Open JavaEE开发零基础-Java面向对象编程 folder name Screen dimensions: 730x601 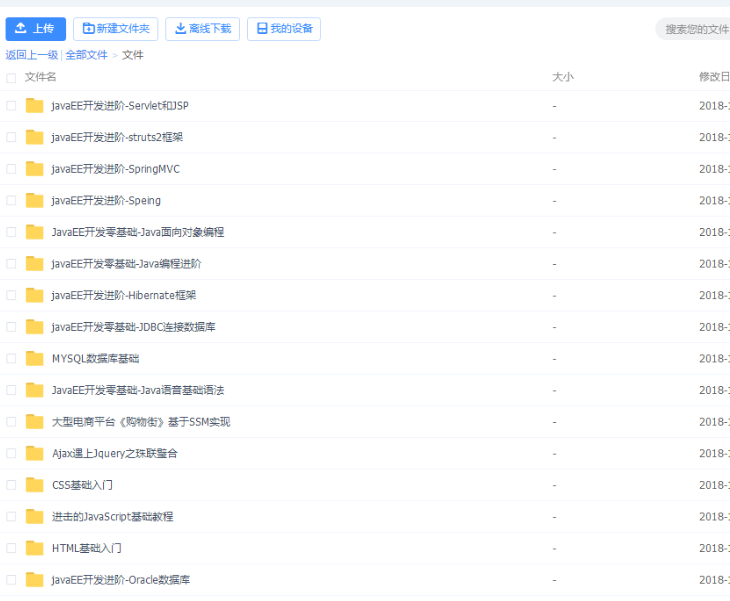tap(138, 233)
